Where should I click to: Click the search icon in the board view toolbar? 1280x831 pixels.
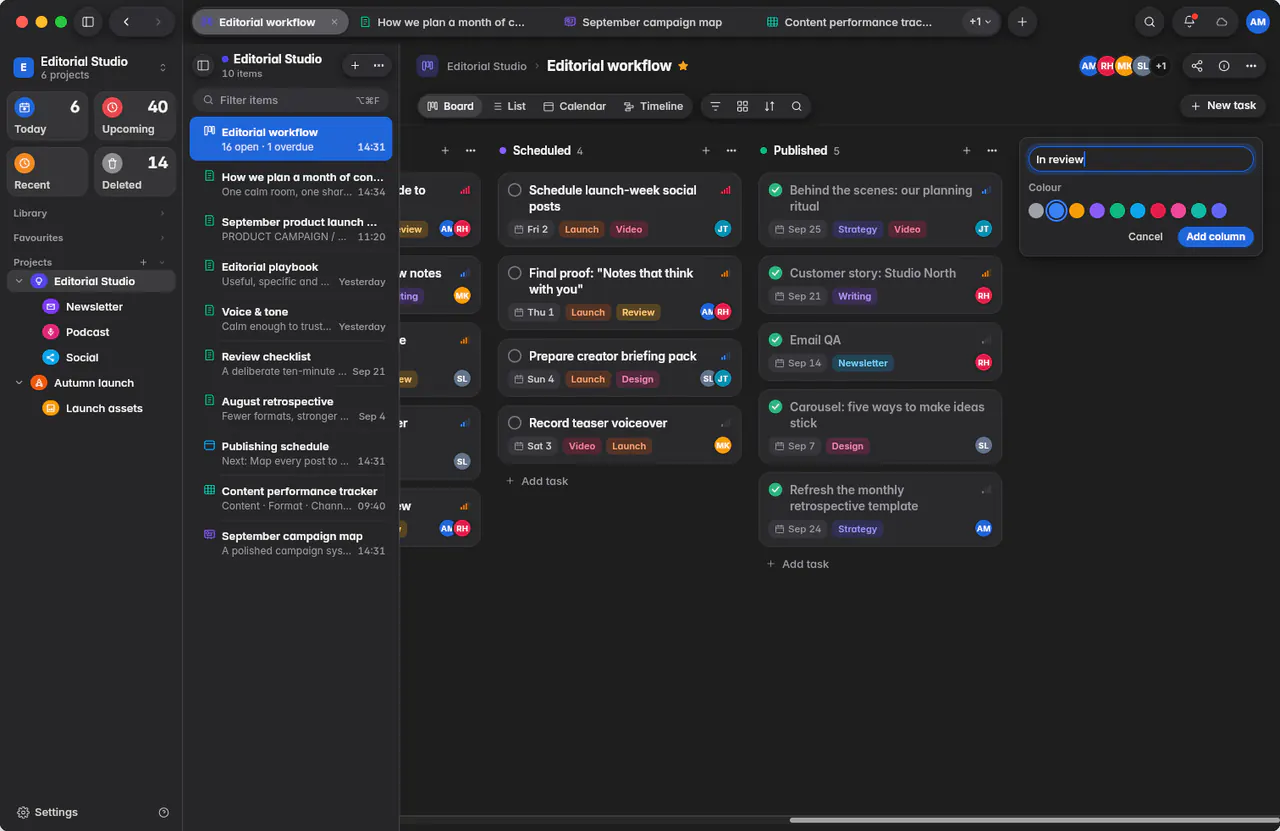[x=796, y=106]
